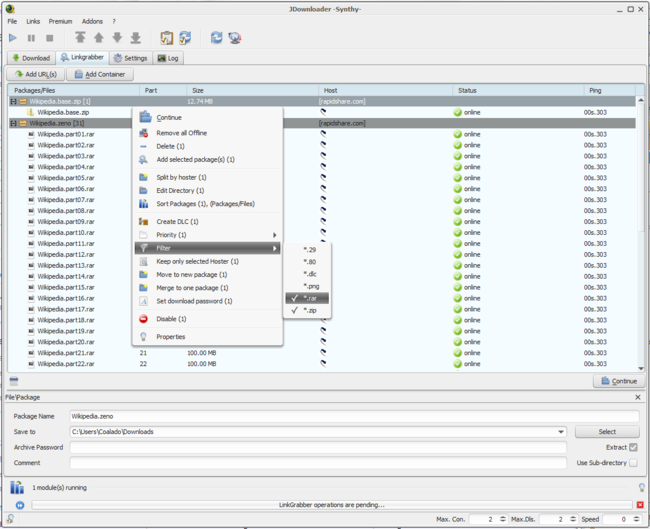Image resolution: width=650 pixels, height=529 pixels.
Task: Select the Linkgrabber tab
Action: (x=82, y=58)
